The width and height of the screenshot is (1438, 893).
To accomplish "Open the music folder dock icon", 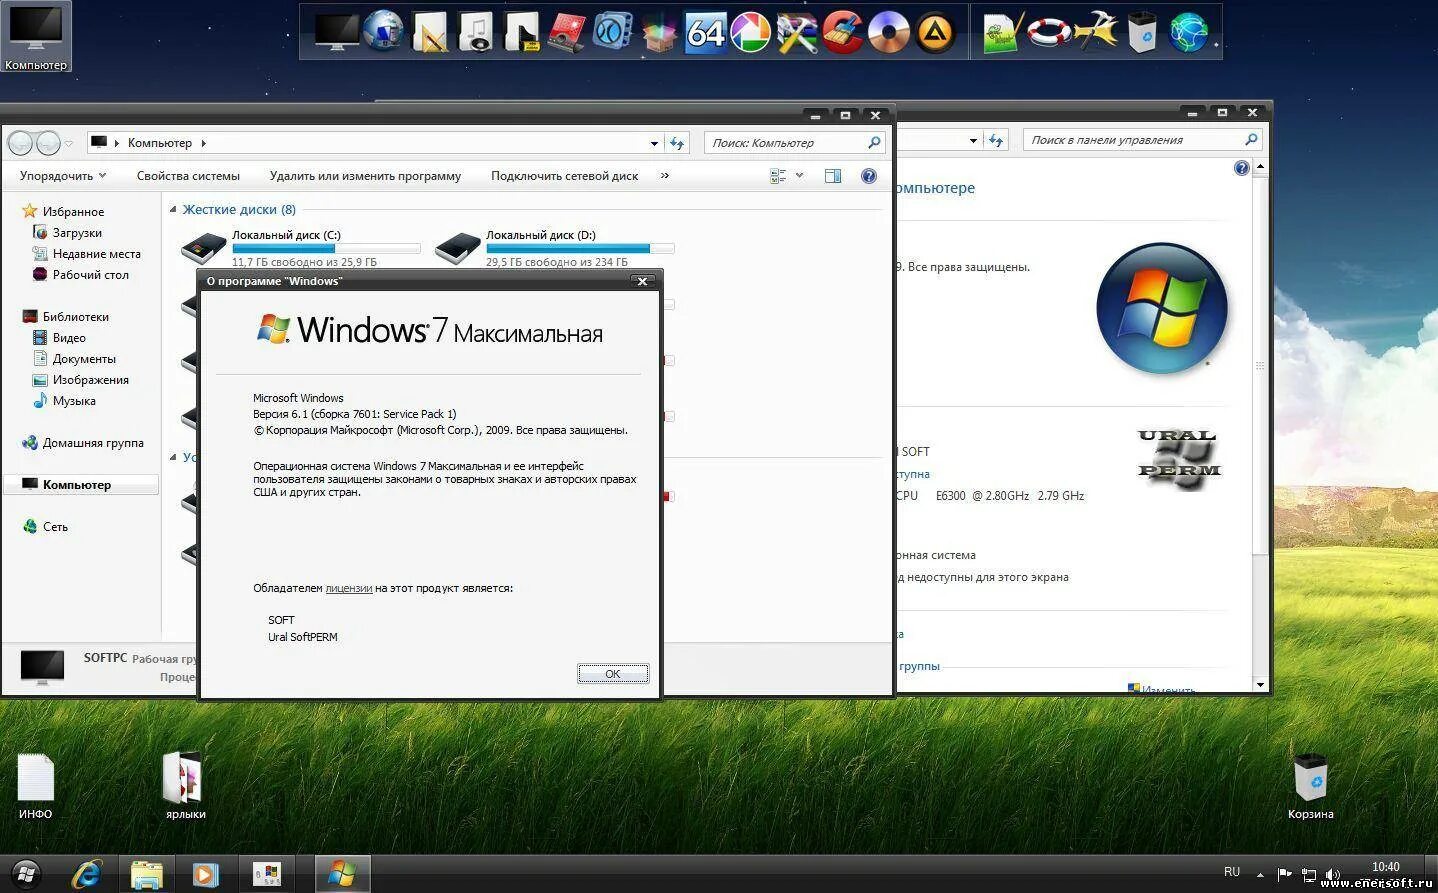I will coord(476,32).
